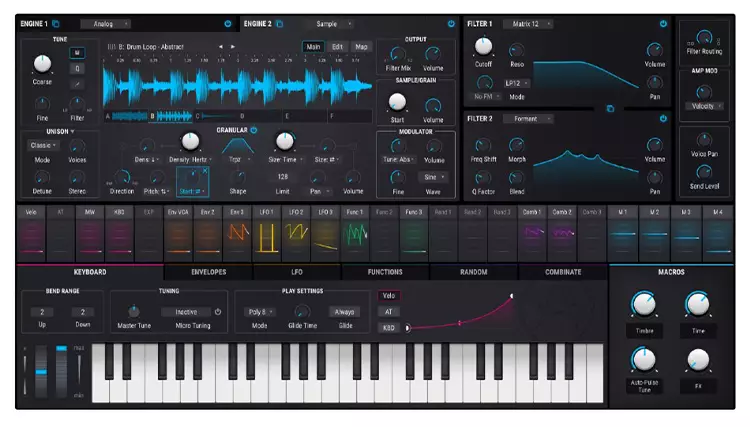Click the Main sample view button
This screenshot has width=750, height=427.
pyautogui.click(x=313, y=47)
